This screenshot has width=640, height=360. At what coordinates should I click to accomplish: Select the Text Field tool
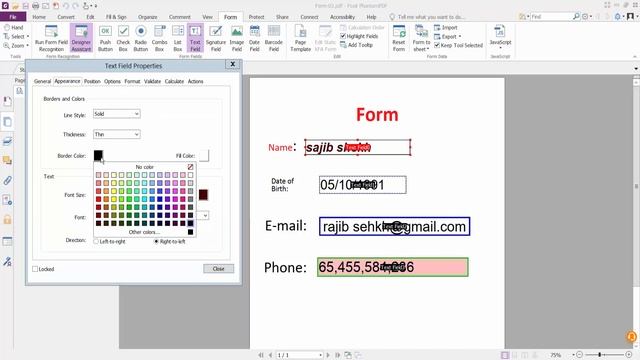click(x=195, y=38)
